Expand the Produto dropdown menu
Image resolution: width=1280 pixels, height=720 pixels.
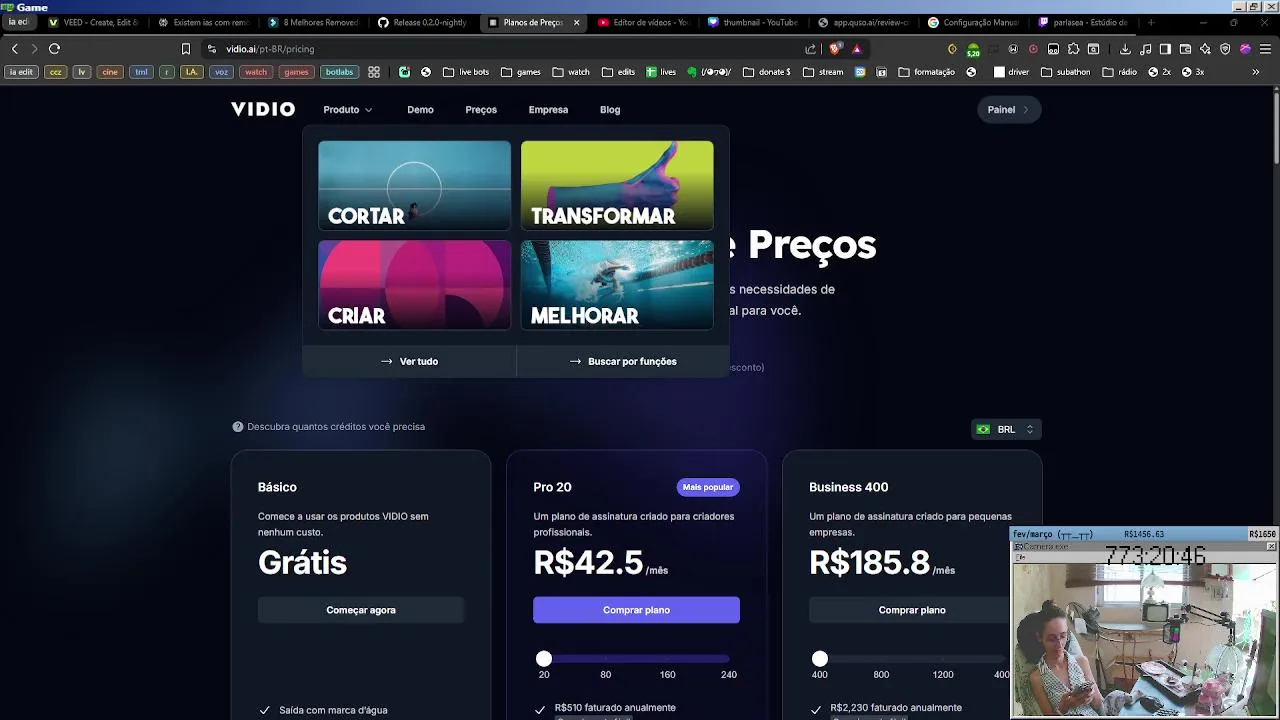(x=347, y=110)
